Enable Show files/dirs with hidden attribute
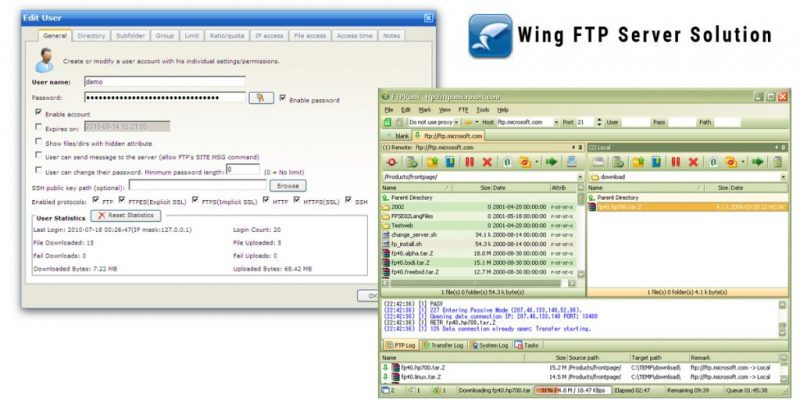This screenshot has height=400, width=800. [x=38, y=141]
